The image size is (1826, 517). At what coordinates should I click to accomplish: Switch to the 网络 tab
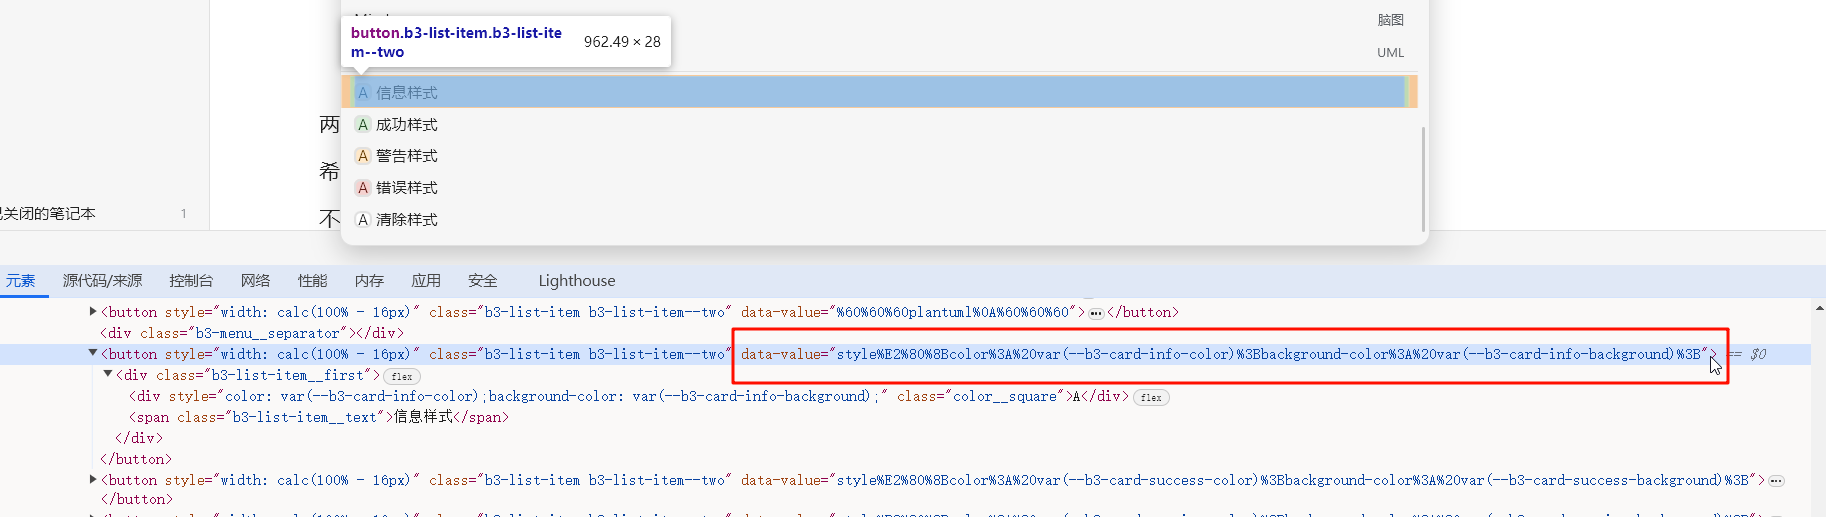[x=256, y=281]
